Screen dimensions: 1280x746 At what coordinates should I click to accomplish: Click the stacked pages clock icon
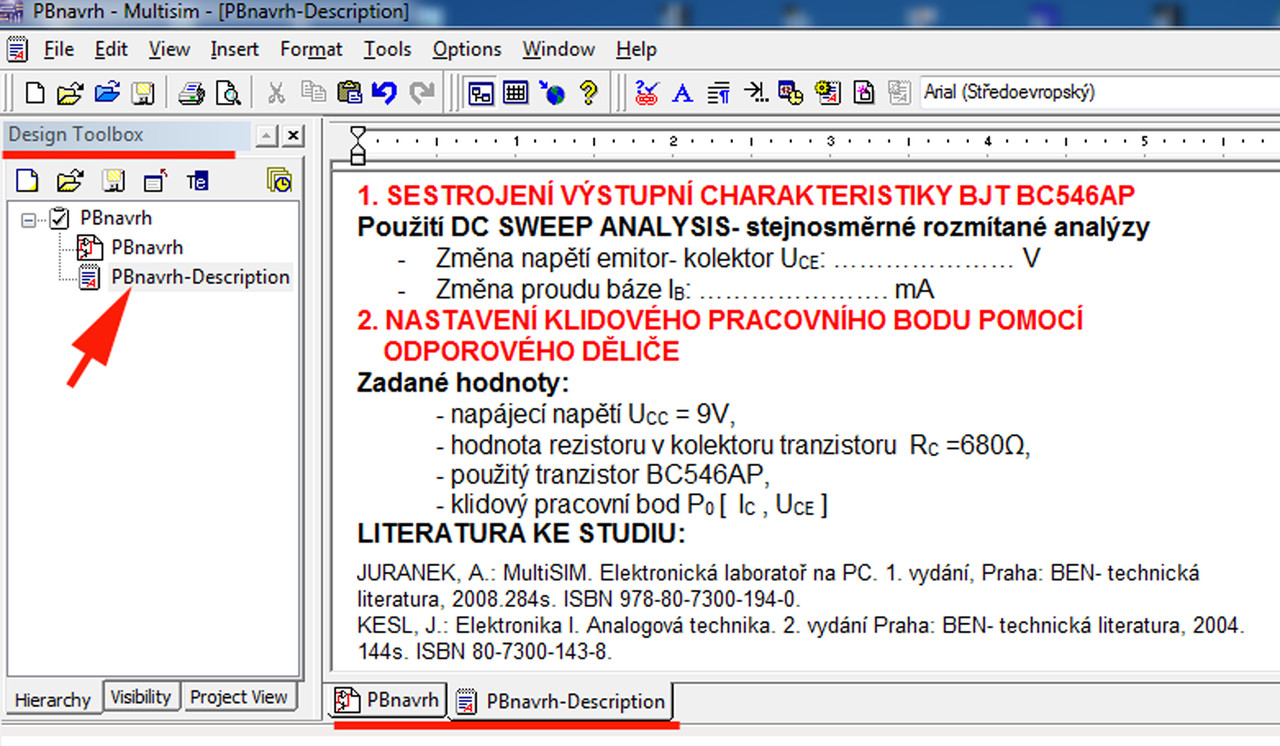click(x=279, y=181)
